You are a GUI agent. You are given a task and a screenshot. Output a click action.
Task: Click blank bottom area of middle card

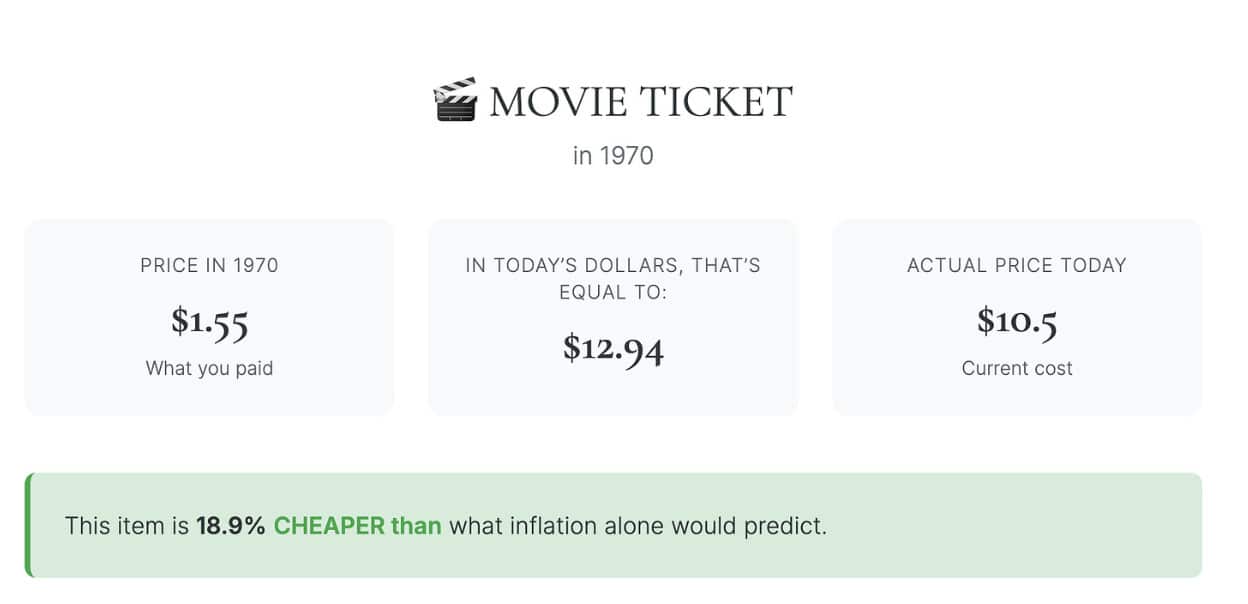pos(613,395)
